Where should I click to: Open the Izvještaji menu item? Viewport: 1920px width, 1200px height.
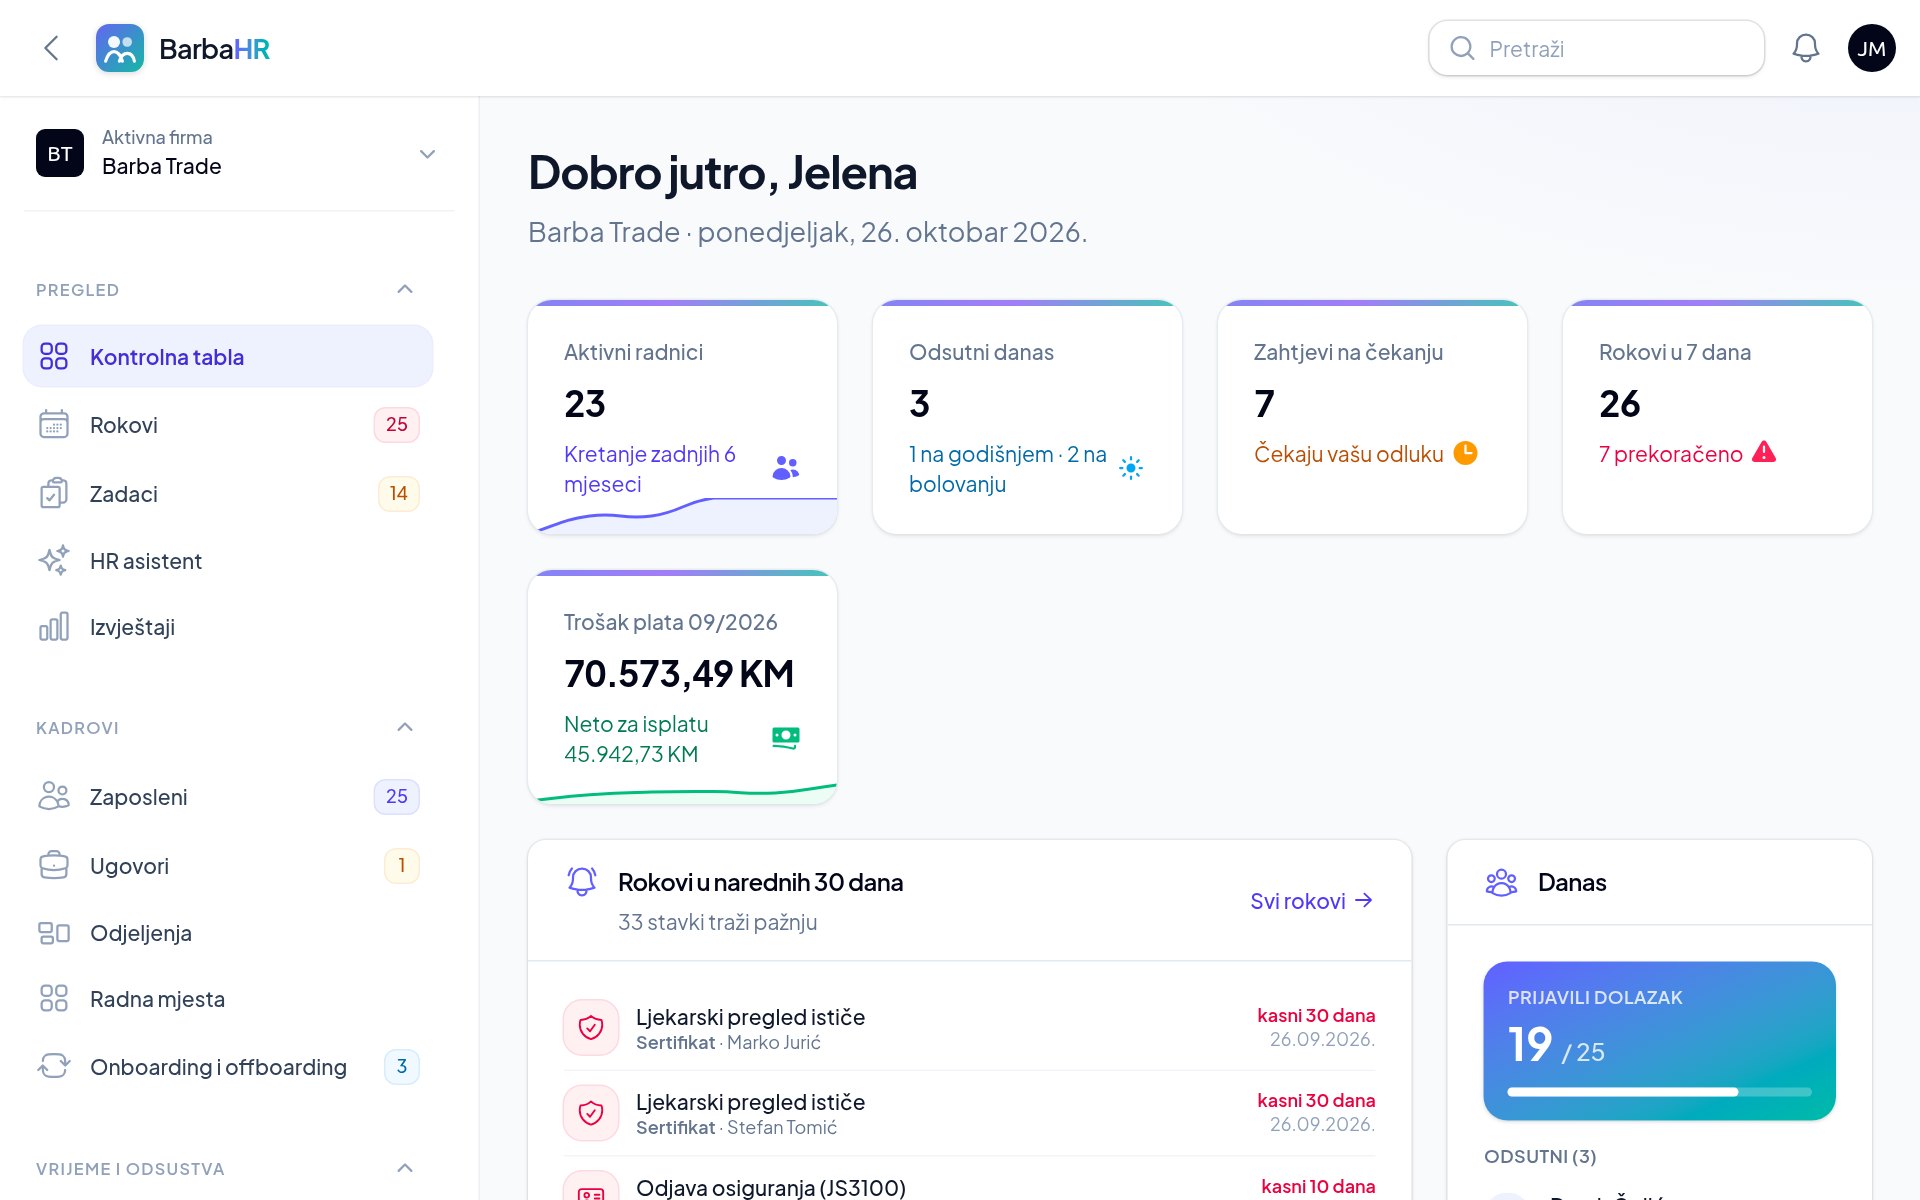coord(228,627)
